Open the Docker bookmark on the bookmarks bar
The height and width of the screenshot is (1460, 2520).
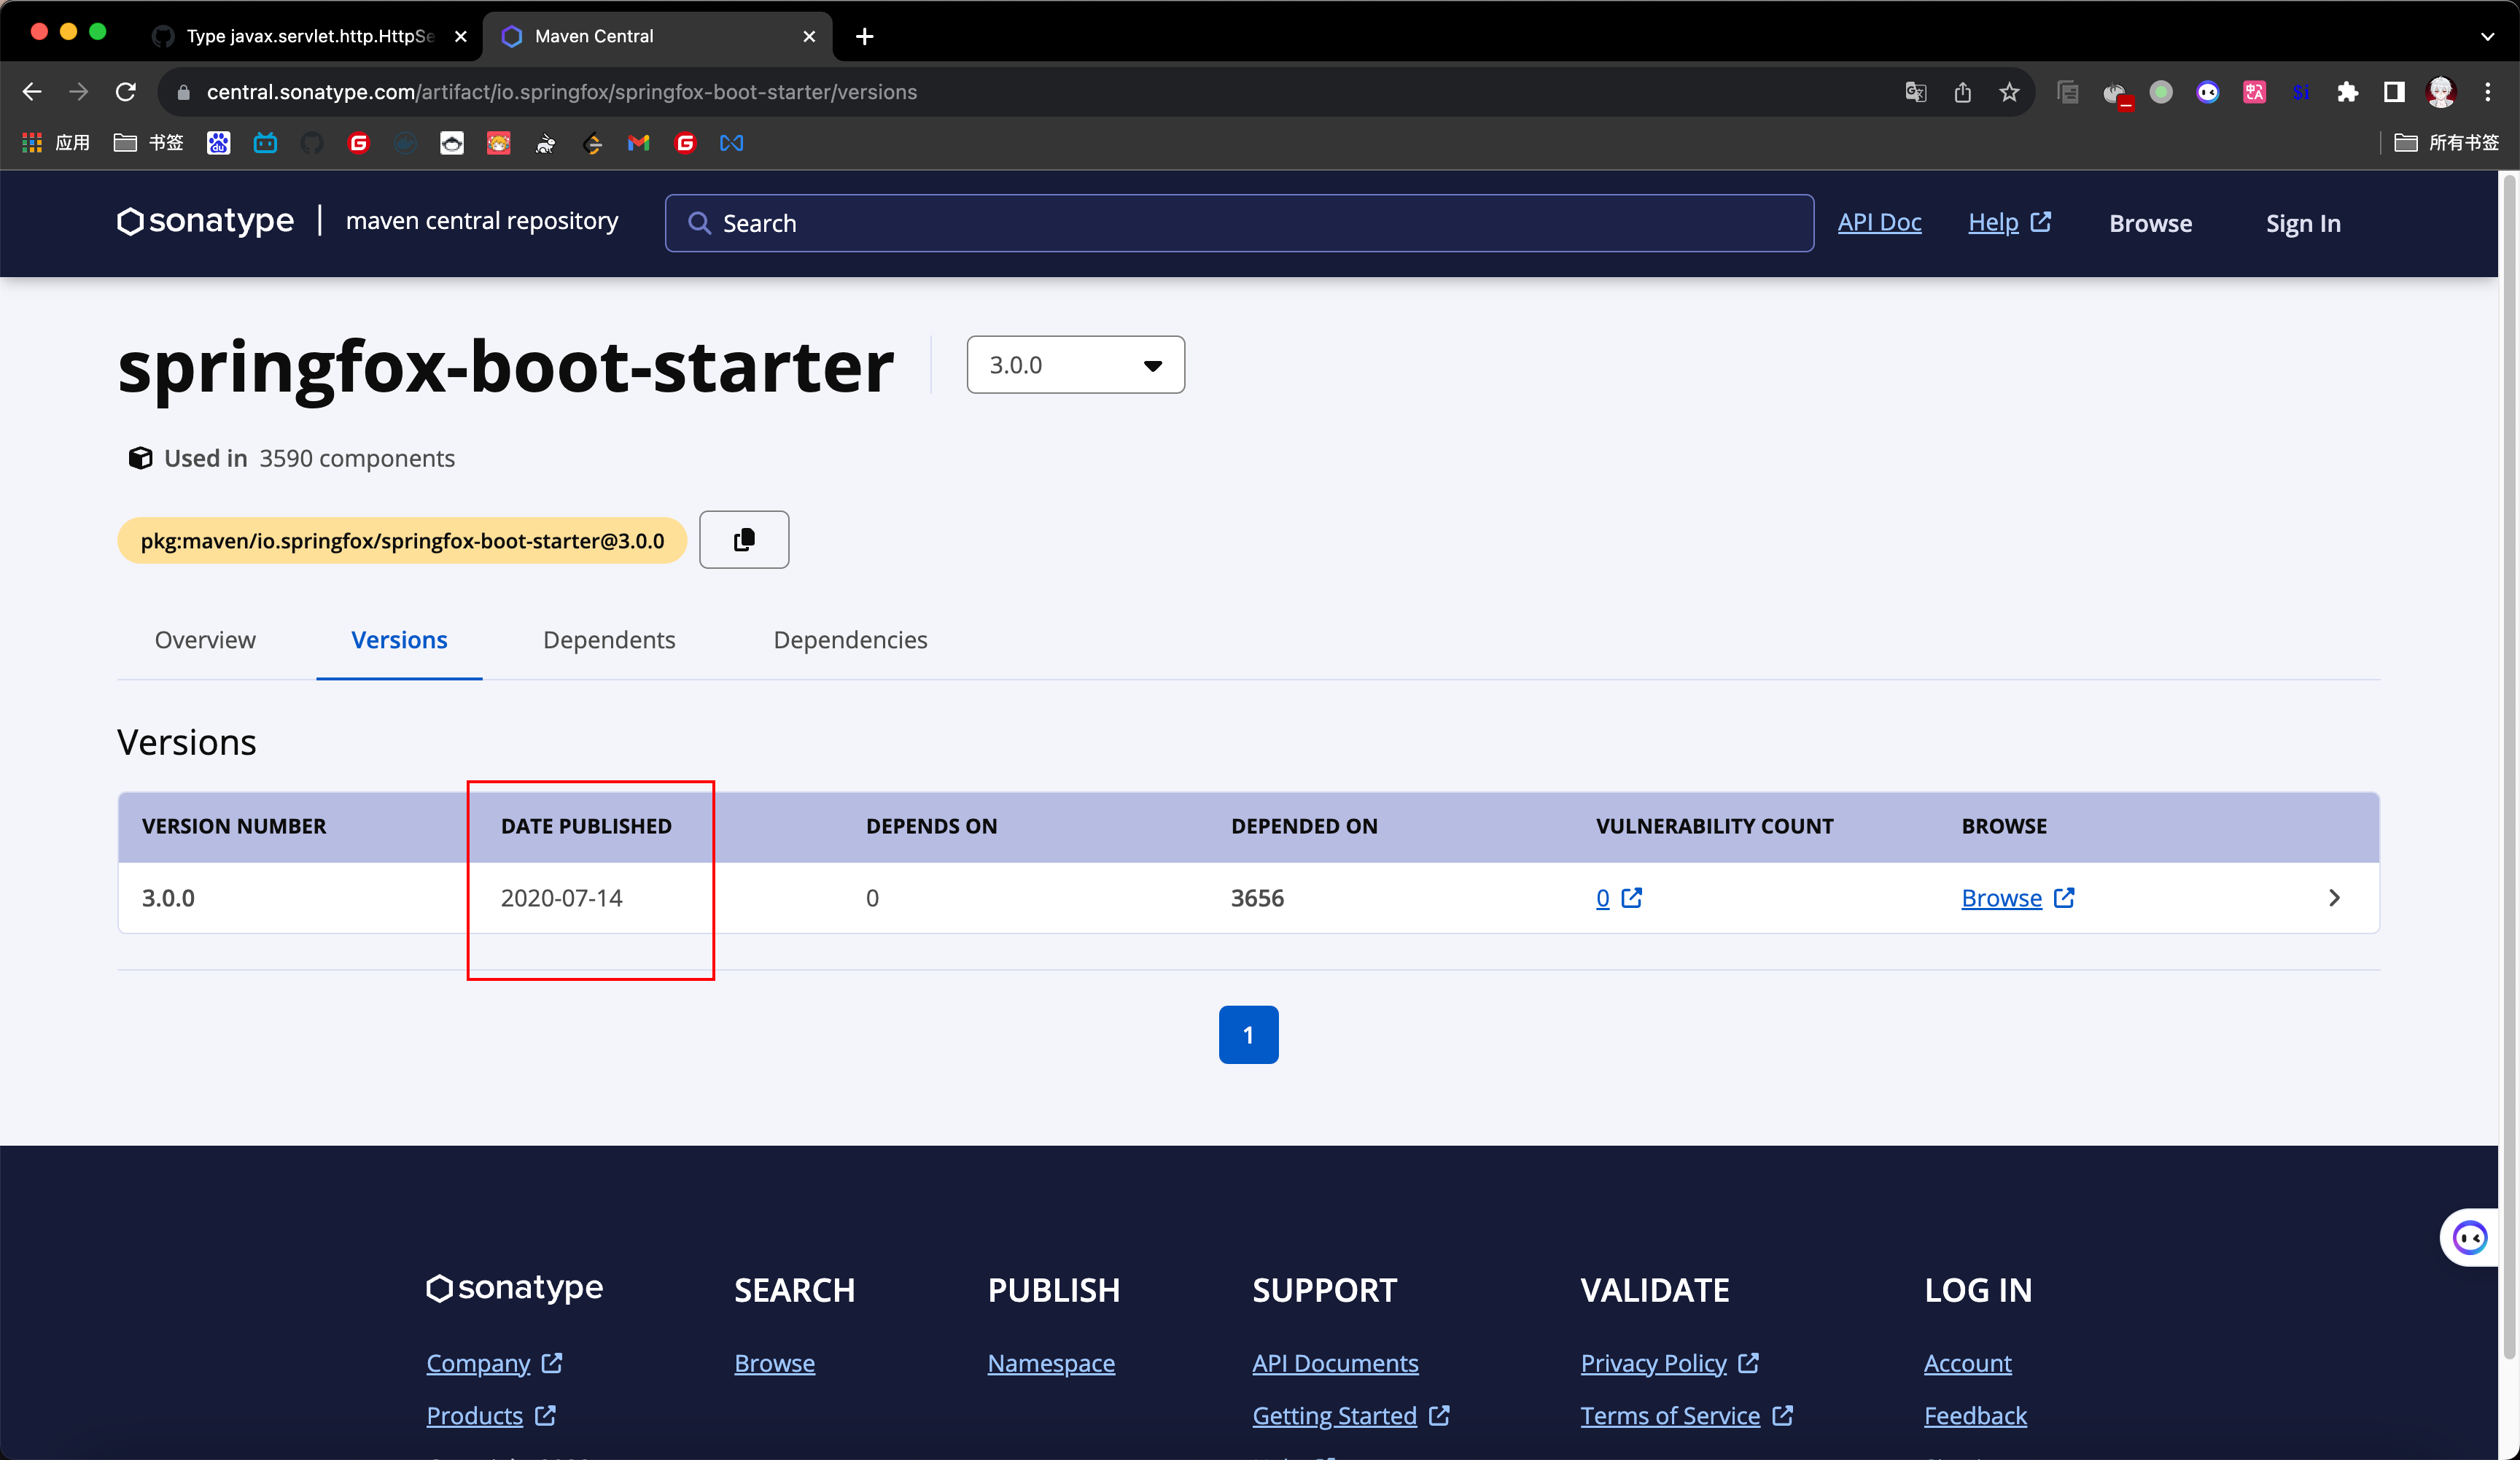click(405, 143)
